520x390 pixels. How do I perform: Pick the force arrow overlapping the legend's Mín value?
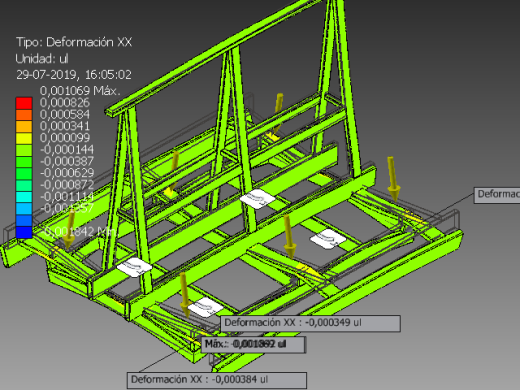(69, 231)
